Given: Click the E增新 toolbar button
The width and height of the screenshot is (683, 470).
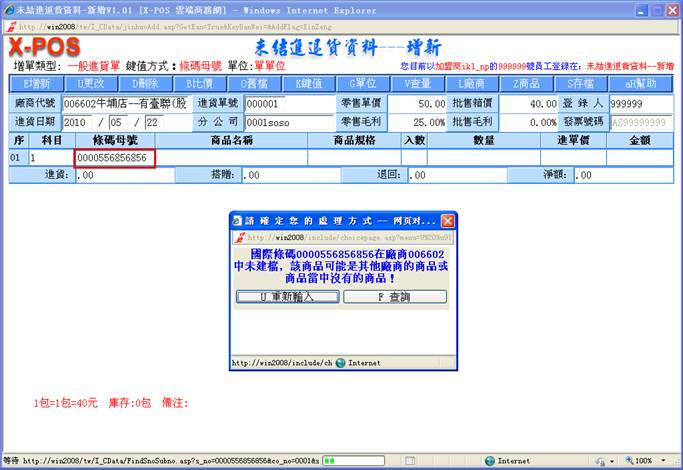Looking at the screenshot, I should tap(37, 83).
